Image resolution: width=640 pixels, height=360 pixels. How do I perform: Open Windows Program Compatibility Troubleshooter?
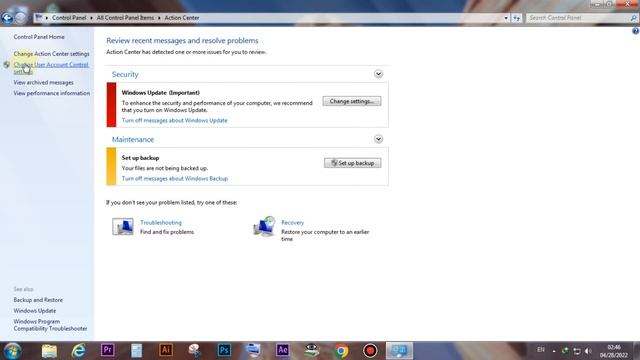coord(50,325)
